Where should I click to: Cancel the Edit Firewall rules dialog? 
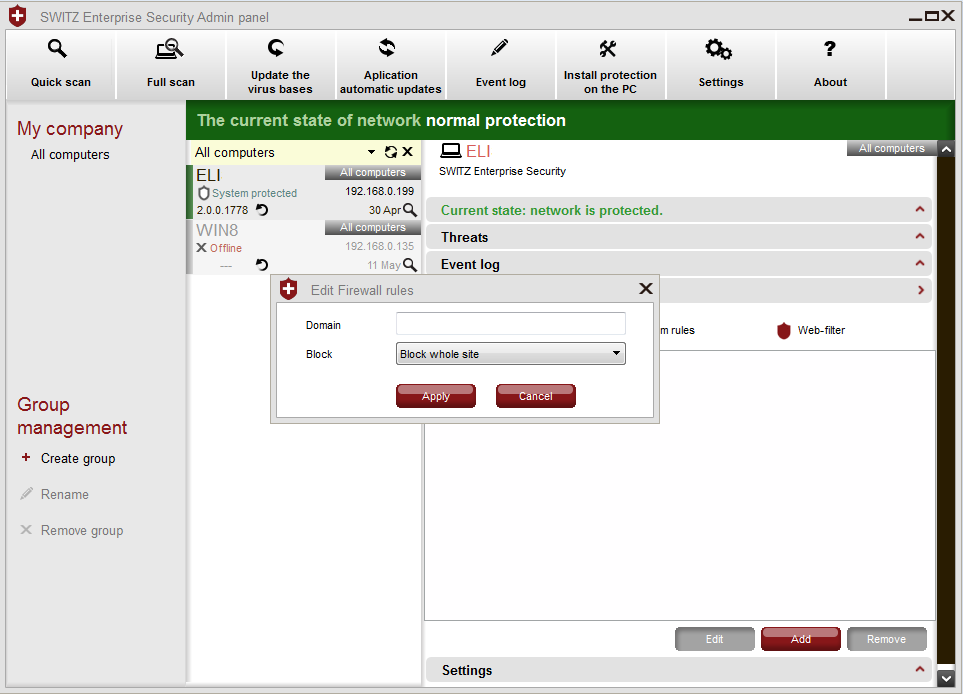pos(535,396)
